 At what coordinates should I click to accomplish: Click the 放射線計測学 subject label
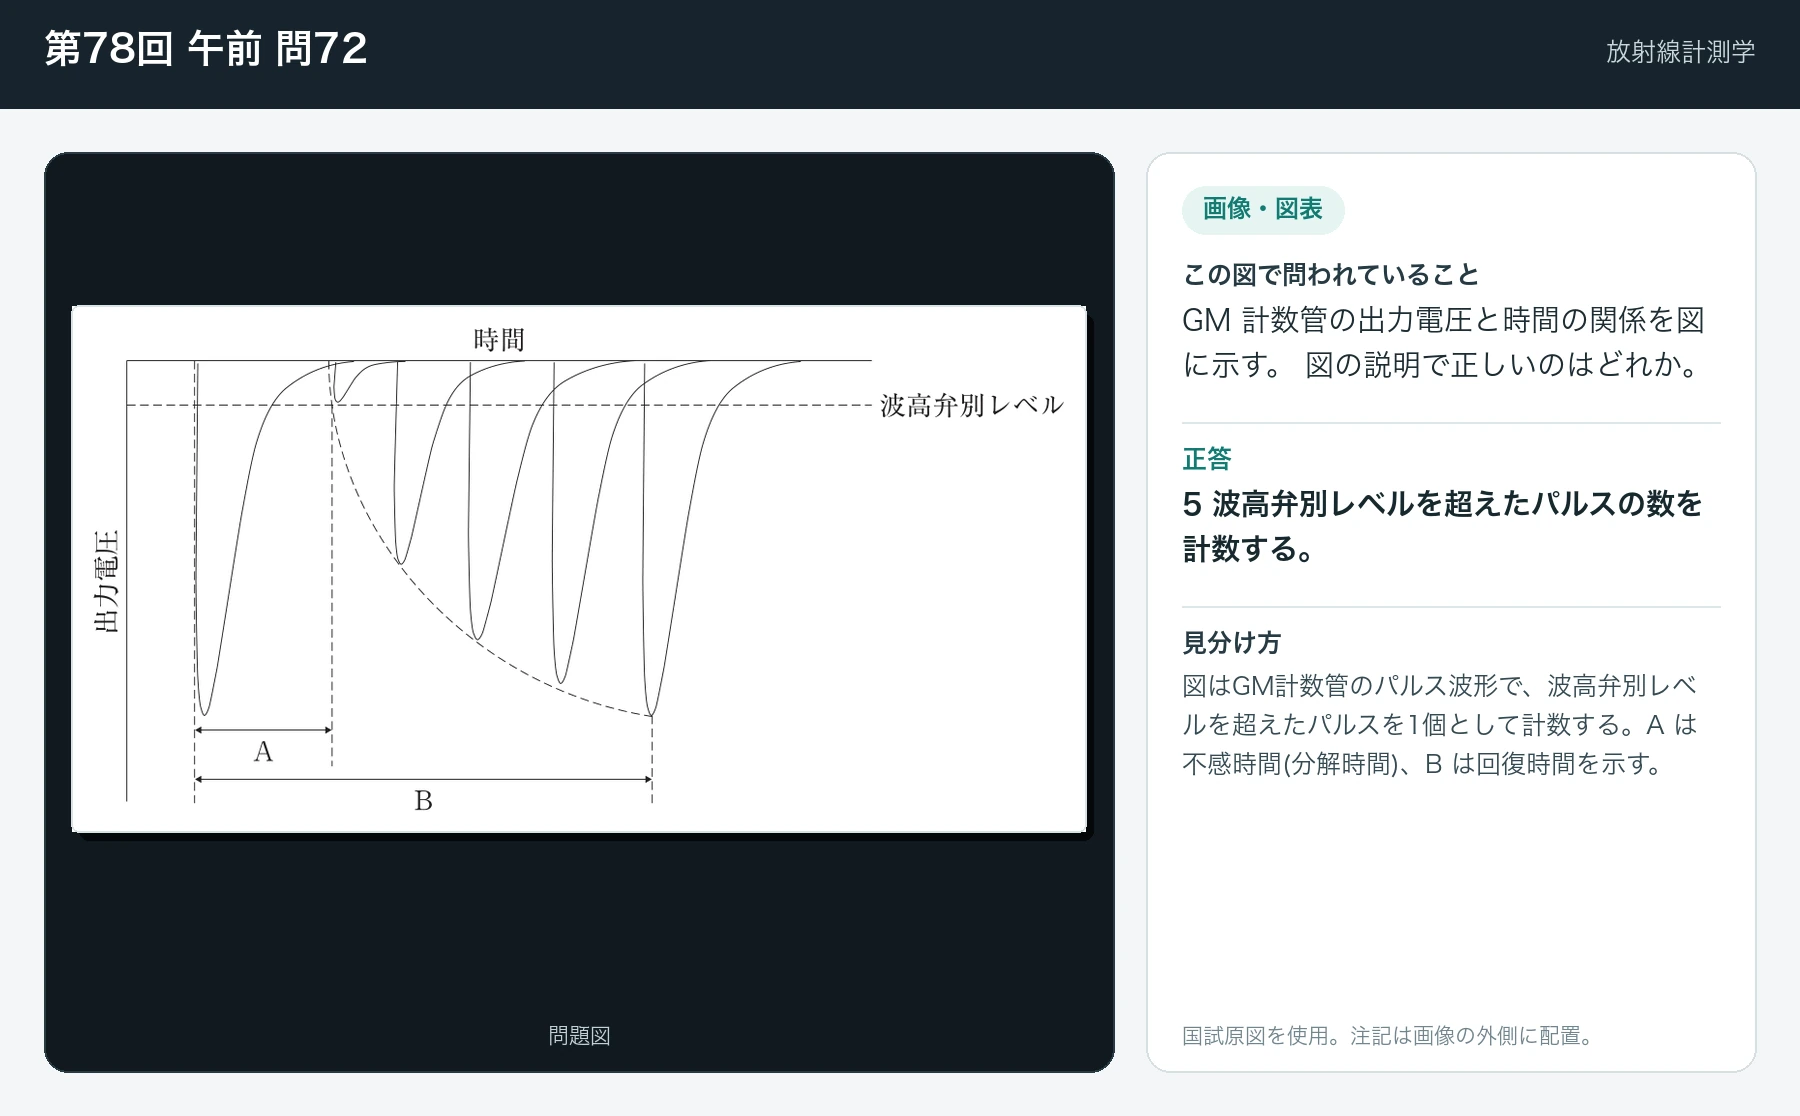[x=1680, y=52]
